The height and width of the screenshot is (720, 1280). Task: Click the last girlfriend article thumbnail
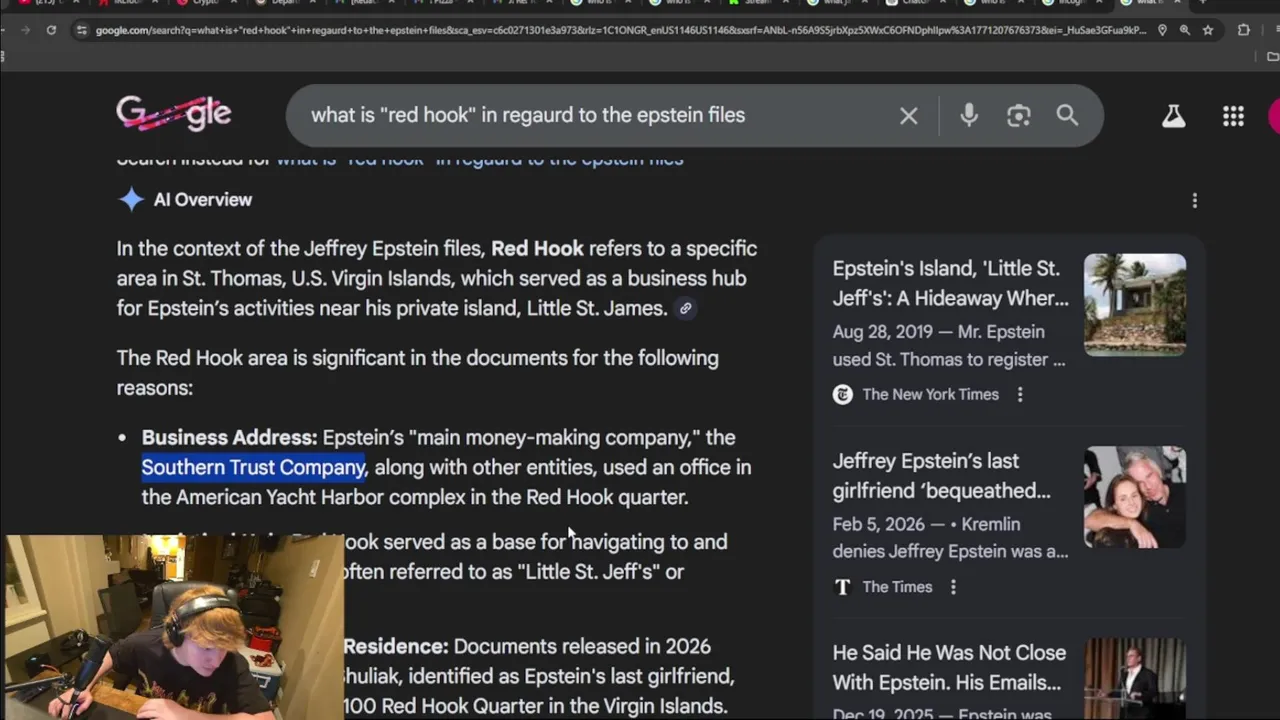coord(1135,497)
